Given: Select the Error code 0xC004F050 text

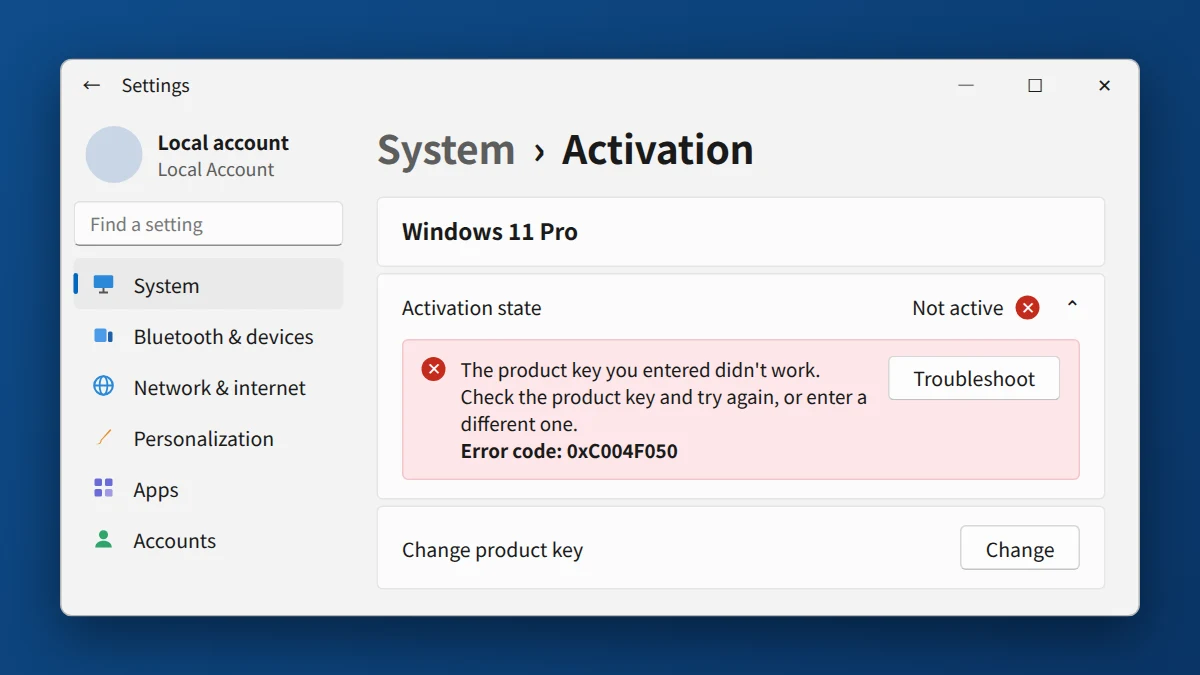Looking at the screenshot, I should 569,451.
